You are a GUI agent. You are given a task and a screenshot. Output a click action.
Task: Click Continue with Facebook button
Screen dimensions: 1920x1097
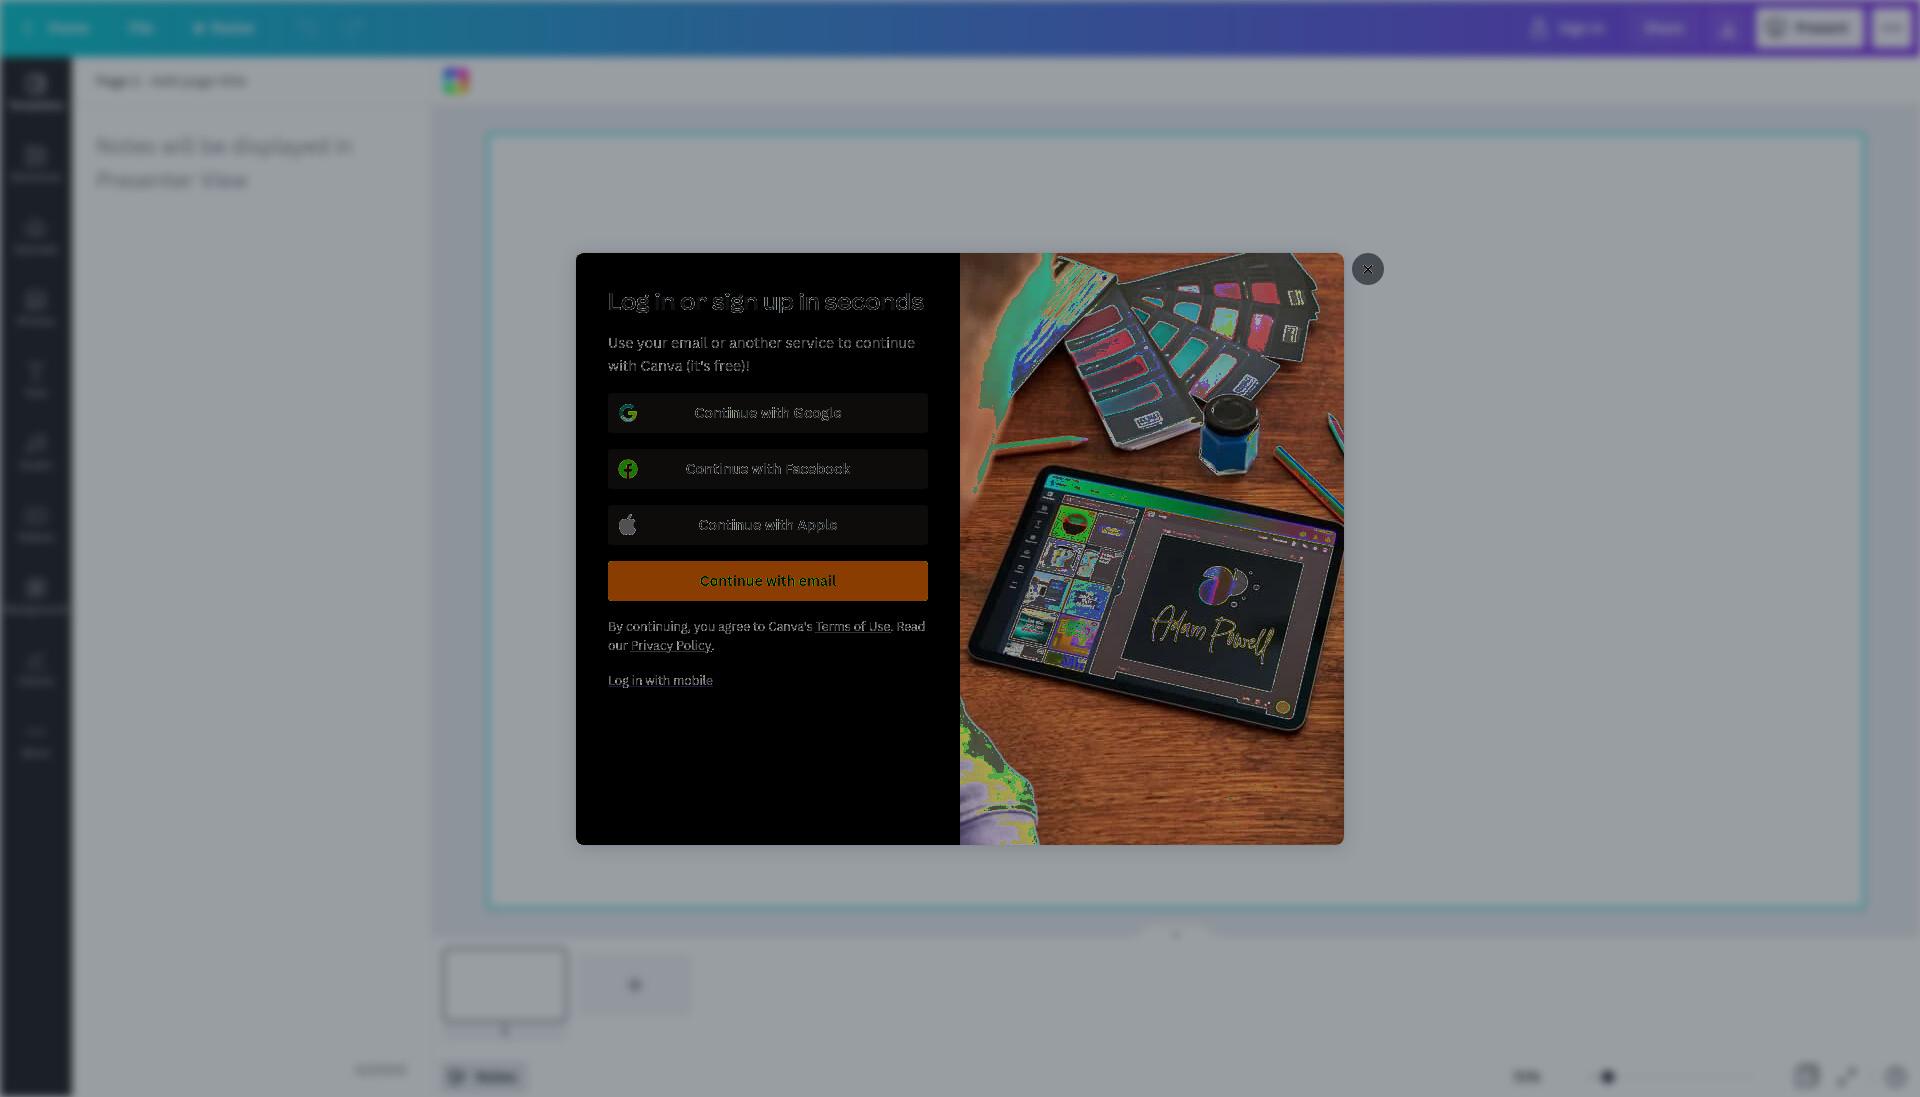[767, 469]
